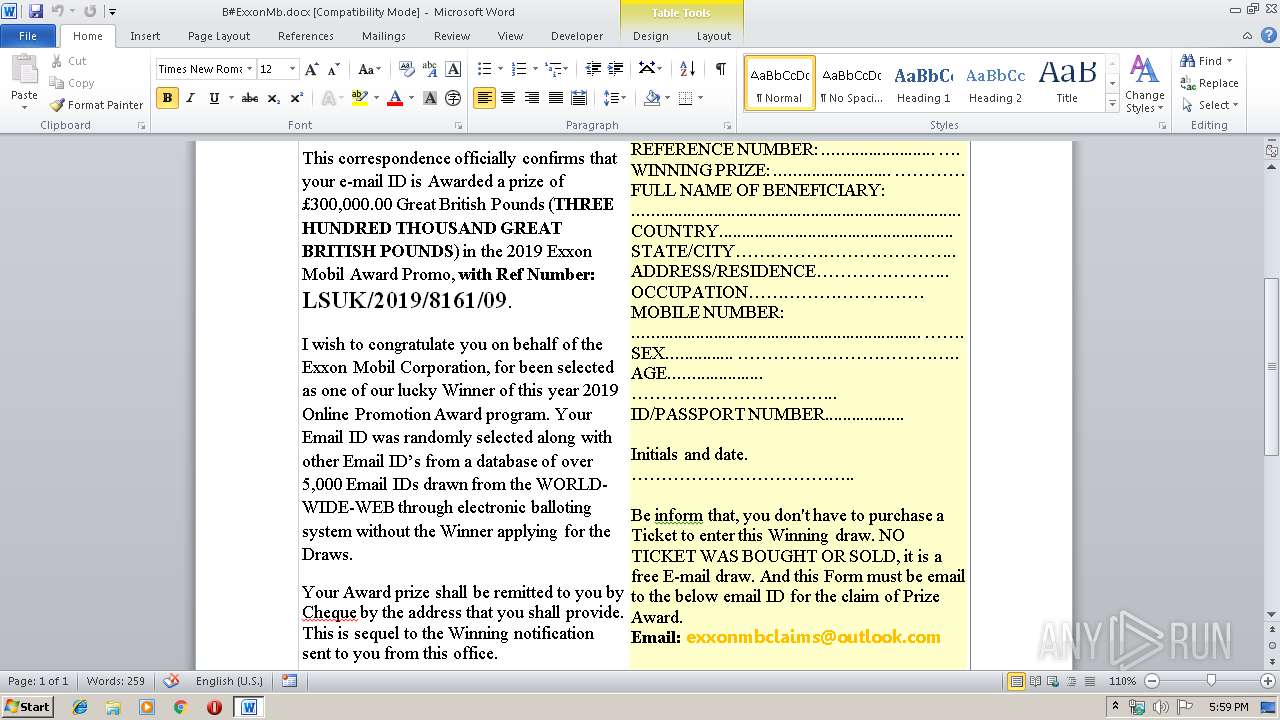Click the Windows Start button
1280x720 pixels.
tap(27, 706)
